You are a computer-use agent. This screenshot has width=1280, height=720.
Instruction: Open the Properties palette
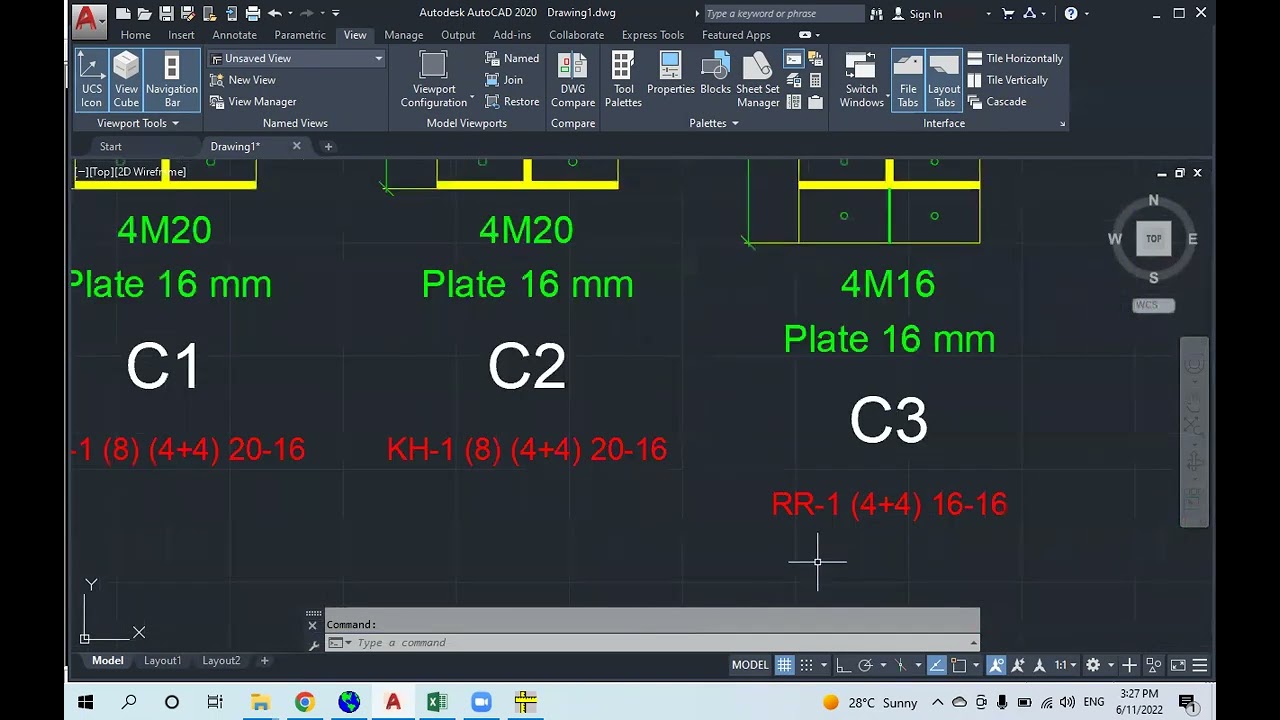pyautogui.click(x=671, y=75)
